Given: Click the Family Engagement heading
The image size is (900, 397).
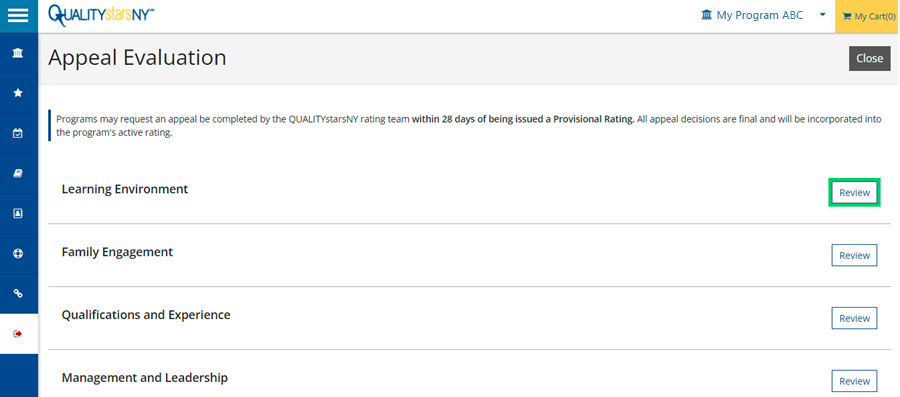Looking at the screenshot, I should pos(117,252).
